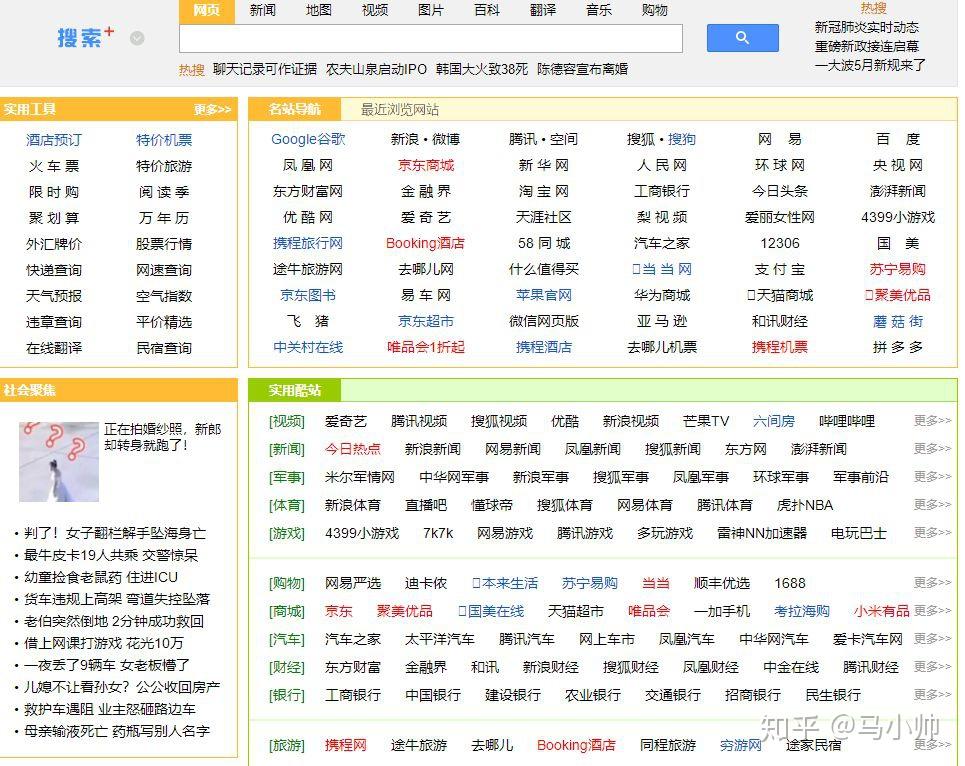This screenshot has height=766, width=965.
Task: Open 穷游网 in the travel row
Action: pos(740,745)
